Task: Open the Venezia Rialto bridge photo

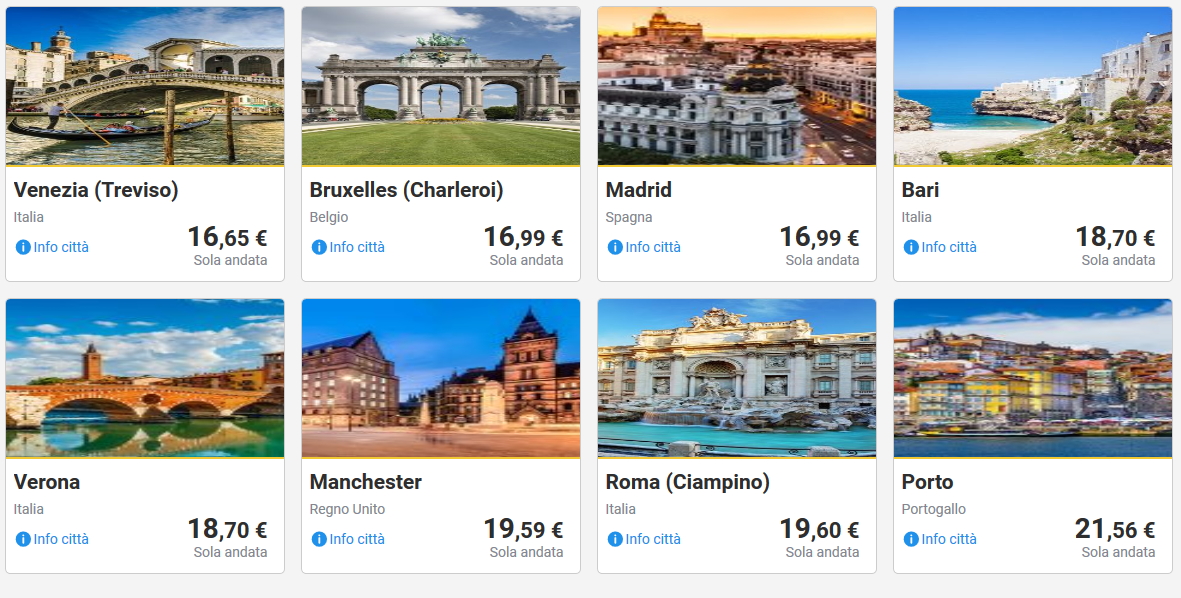Action: pyautogui.click(x=145, y=86)
